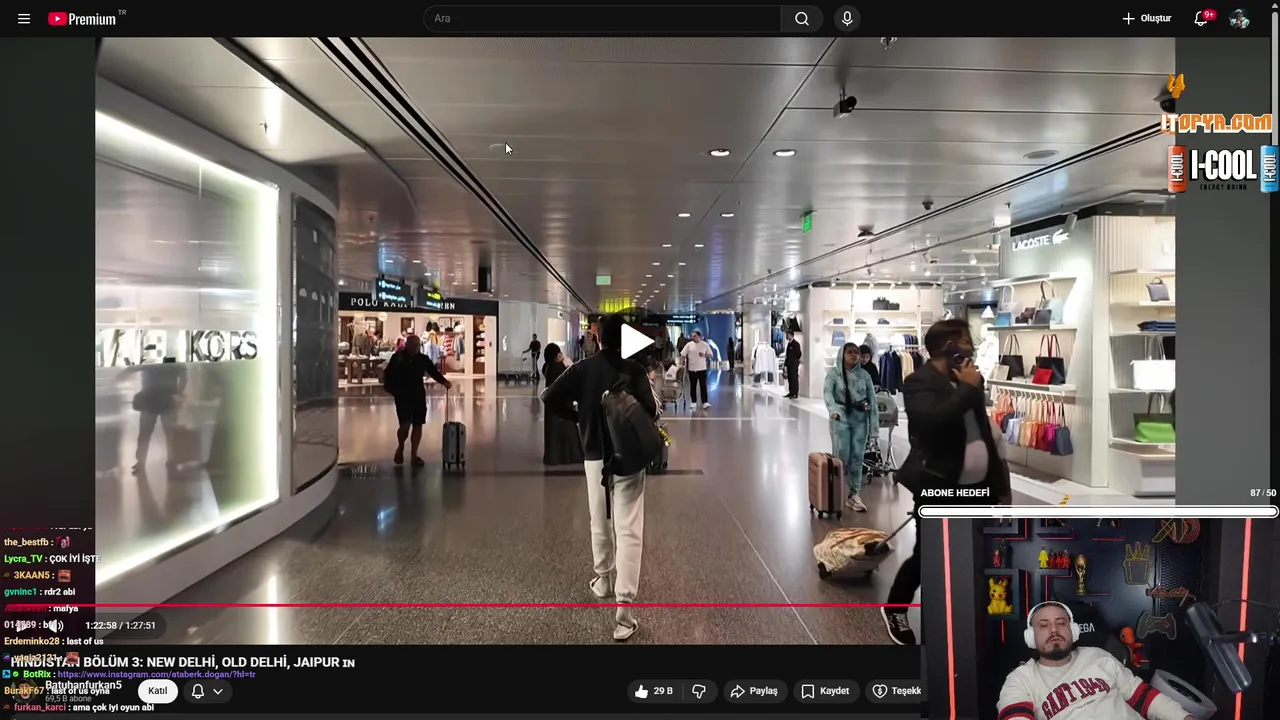Click the ITOPYA.COM sponsor logo

pyautogui.click(x=1216, y=123)
